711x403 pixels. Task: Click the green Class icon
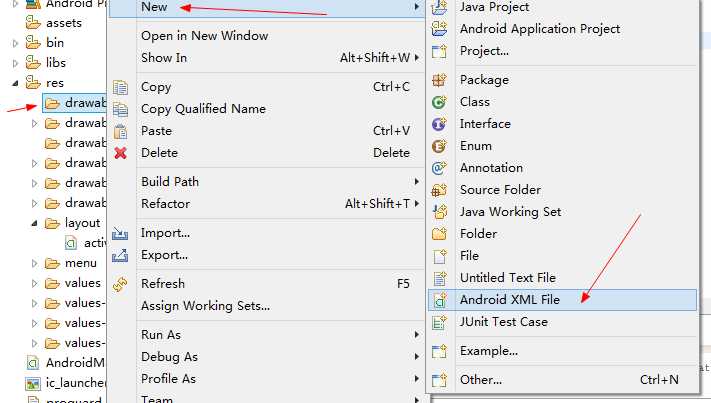[439, 102]
